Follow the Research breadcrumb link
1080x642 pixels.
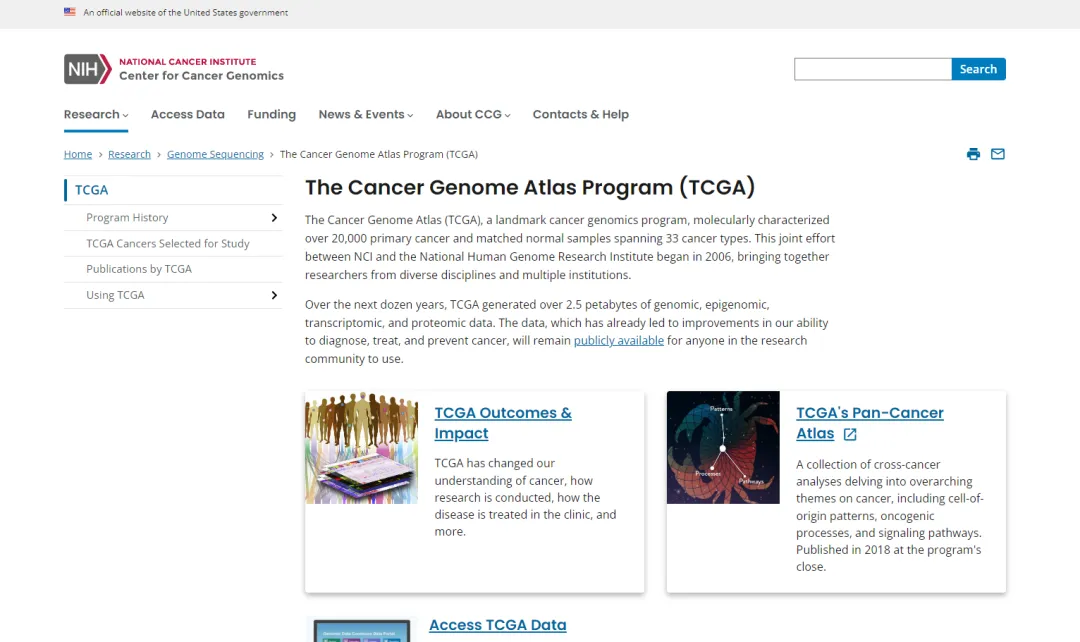pyautogui.click(x=129, y=154)
